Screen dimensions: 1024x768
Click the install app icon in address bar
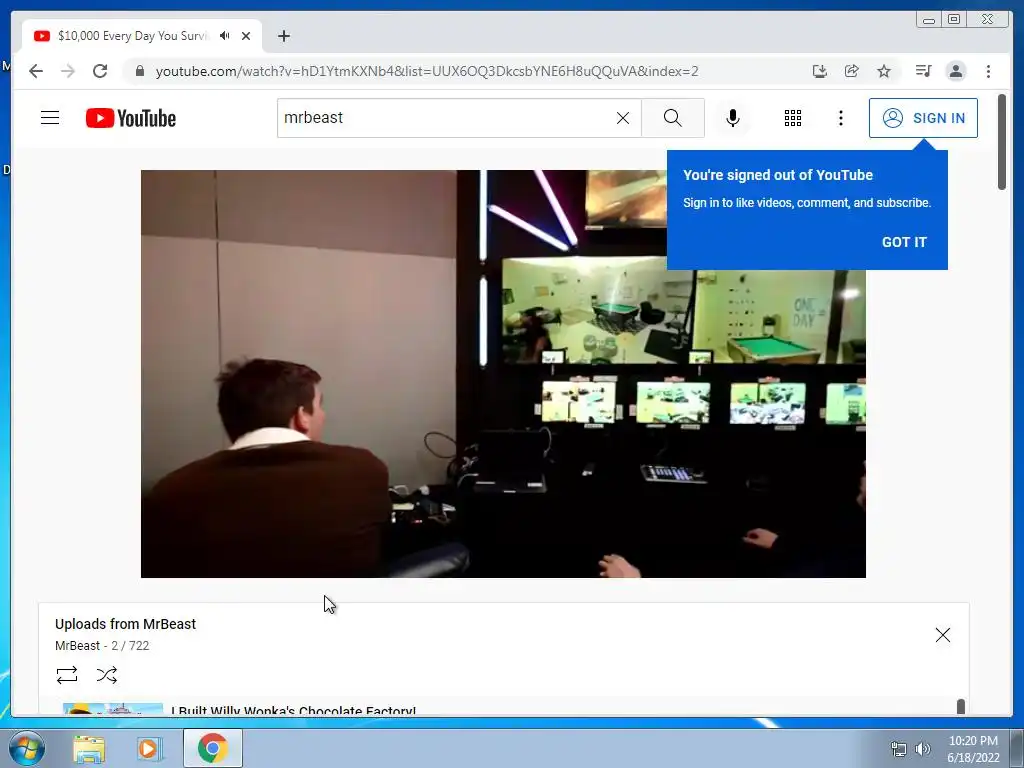click(820, 71)
